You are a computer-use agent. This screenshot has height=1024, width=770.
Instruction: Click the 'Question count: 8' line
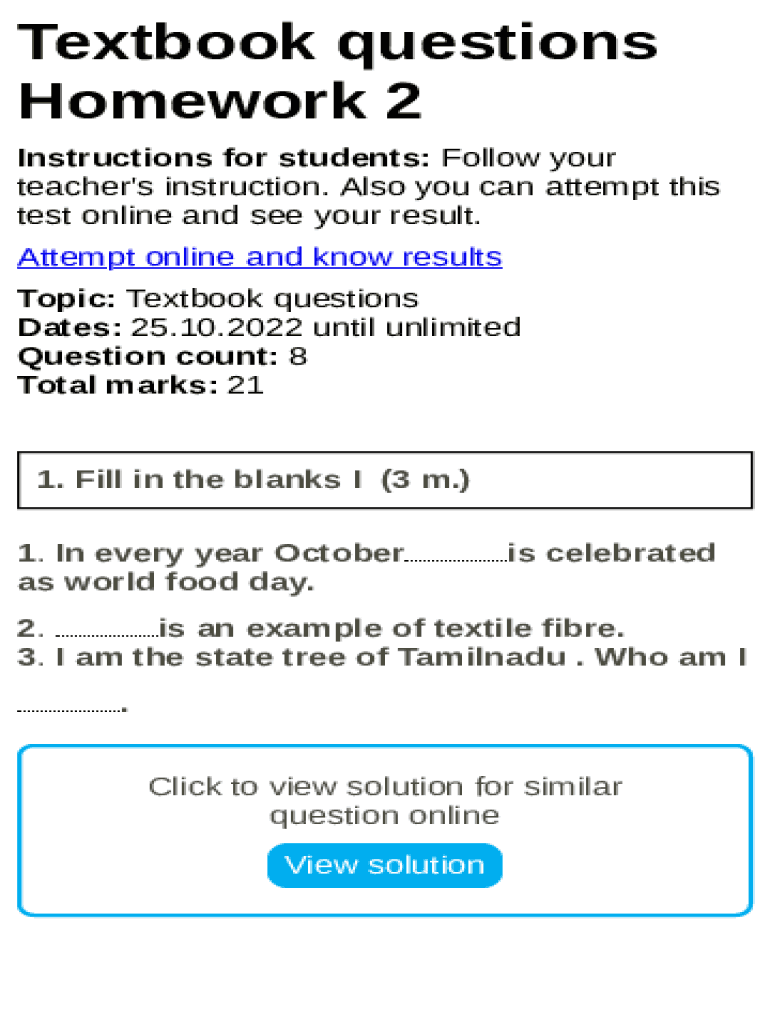click(x=162, y=357)
